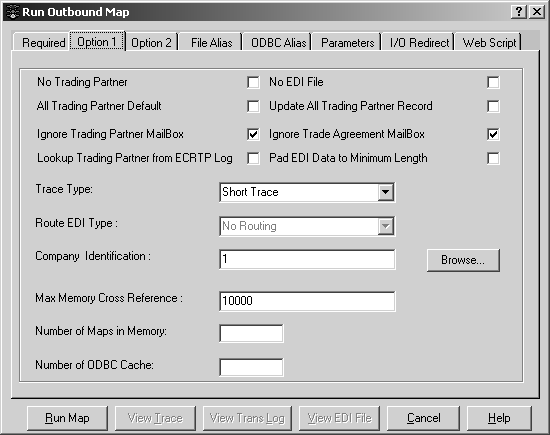The image size is (550, 435).
Task: Select the Short Trace combo box field
Action: click(x=307, y=192)
